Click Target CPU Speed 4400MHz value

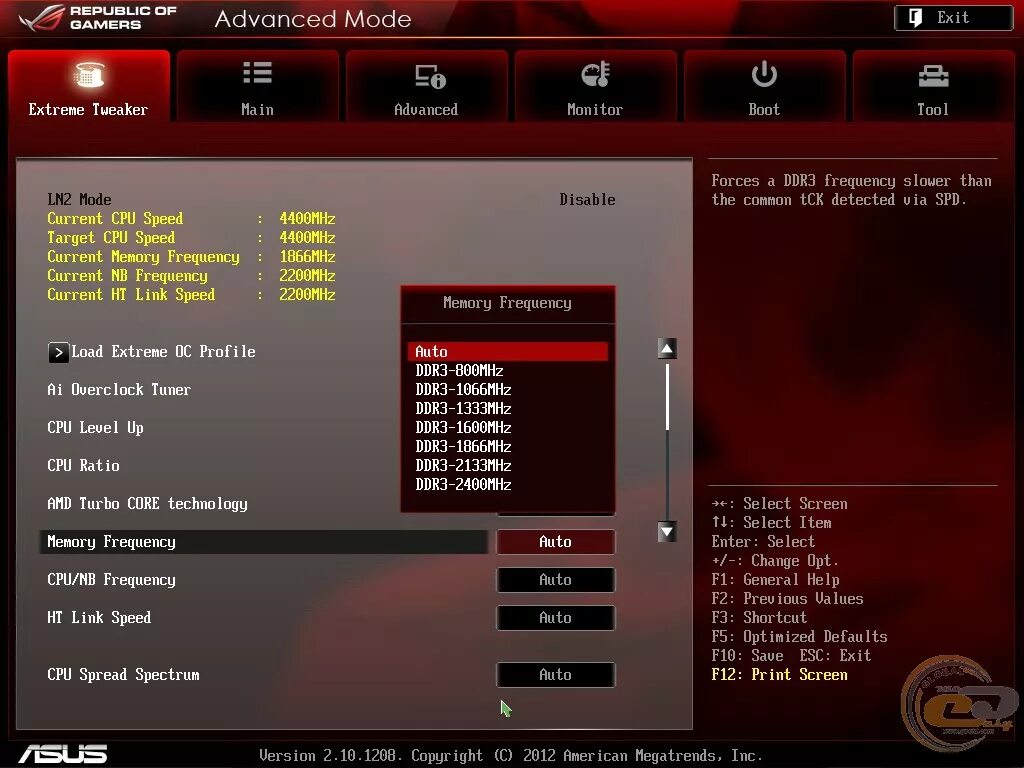pos(307,237)
